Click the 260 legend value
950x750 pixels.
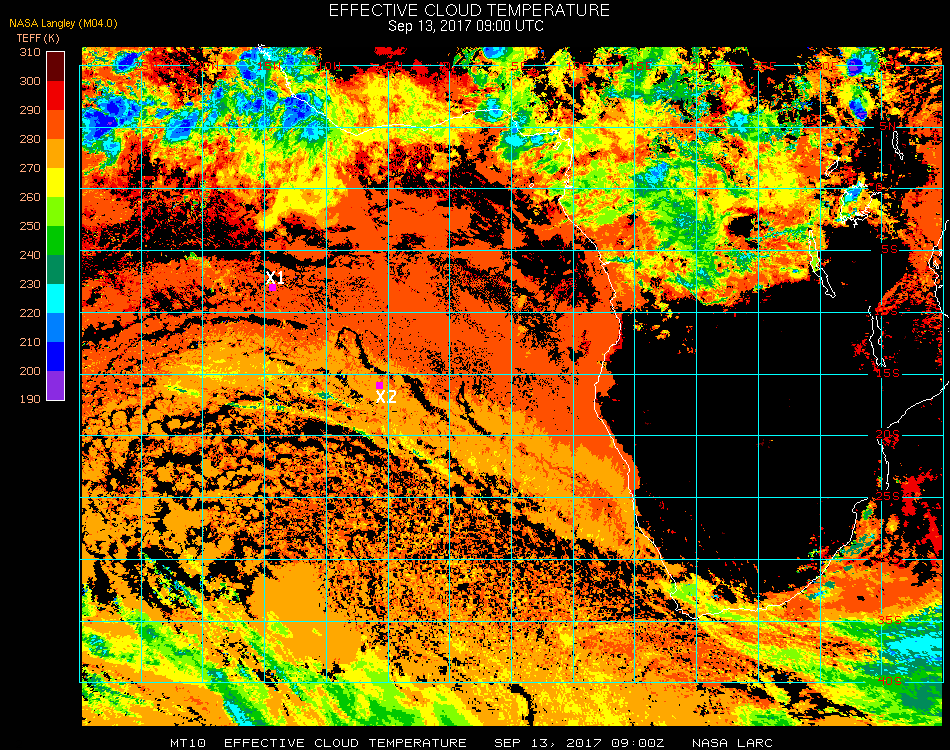pyautogui.click(x=30, y=197)
